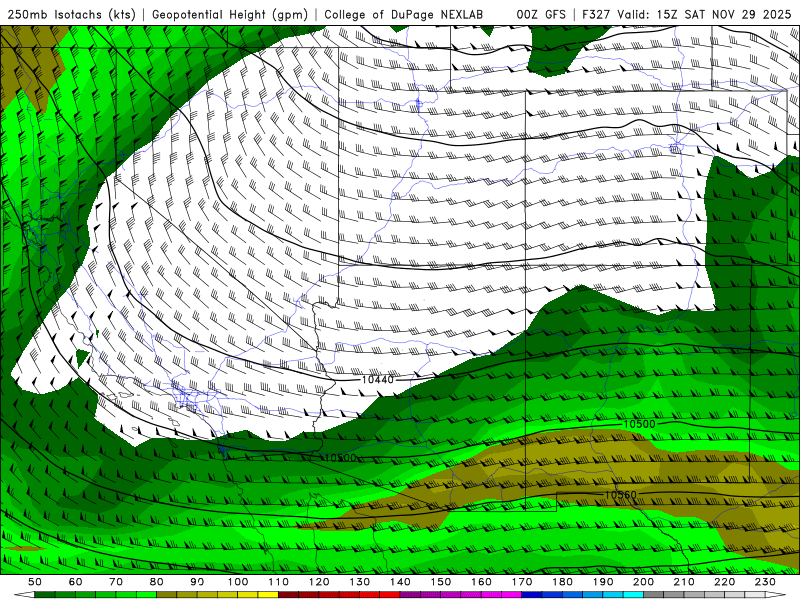Image resolution: width=800 pixels, height=600 pixels.
Task: Click 'College of DuPage NEXLAB' in header
Action: click(404, 14)
